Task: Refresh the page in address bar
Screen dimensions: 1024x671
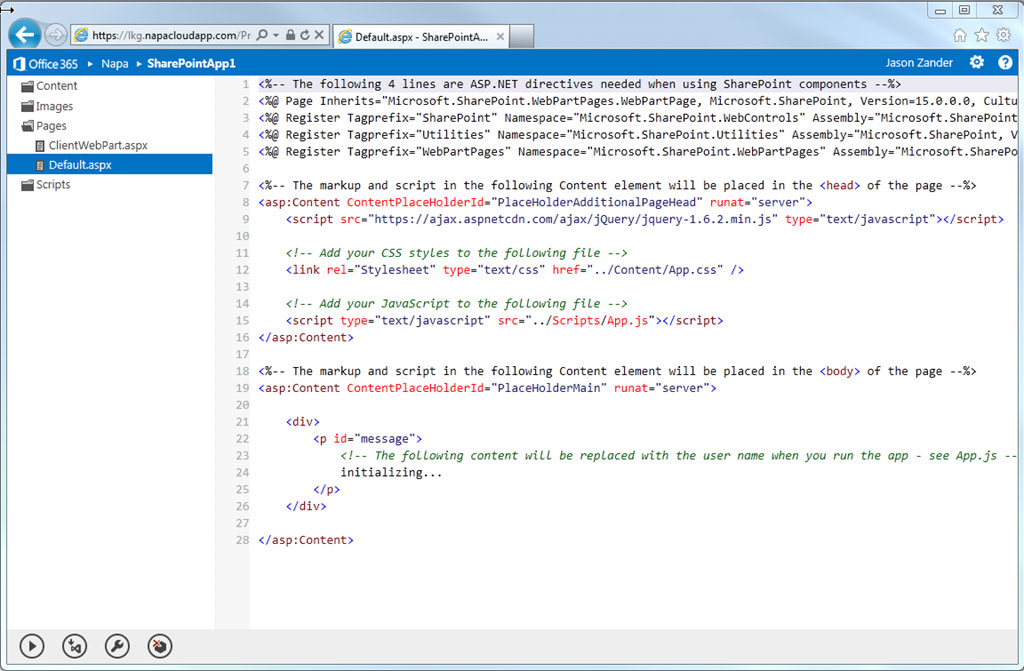Action: click(304, 35)
